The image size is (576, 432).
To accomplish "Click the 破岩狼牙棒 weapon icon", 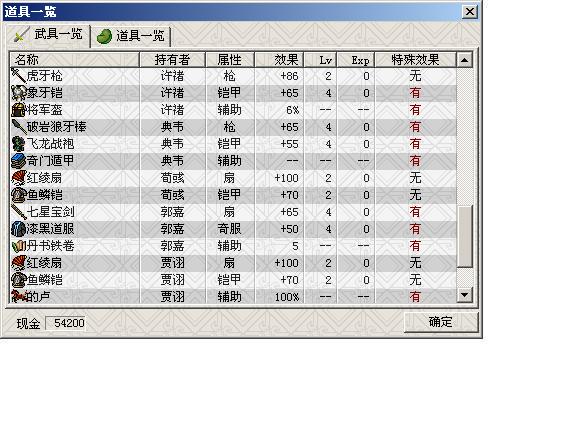I will [18, 127].
